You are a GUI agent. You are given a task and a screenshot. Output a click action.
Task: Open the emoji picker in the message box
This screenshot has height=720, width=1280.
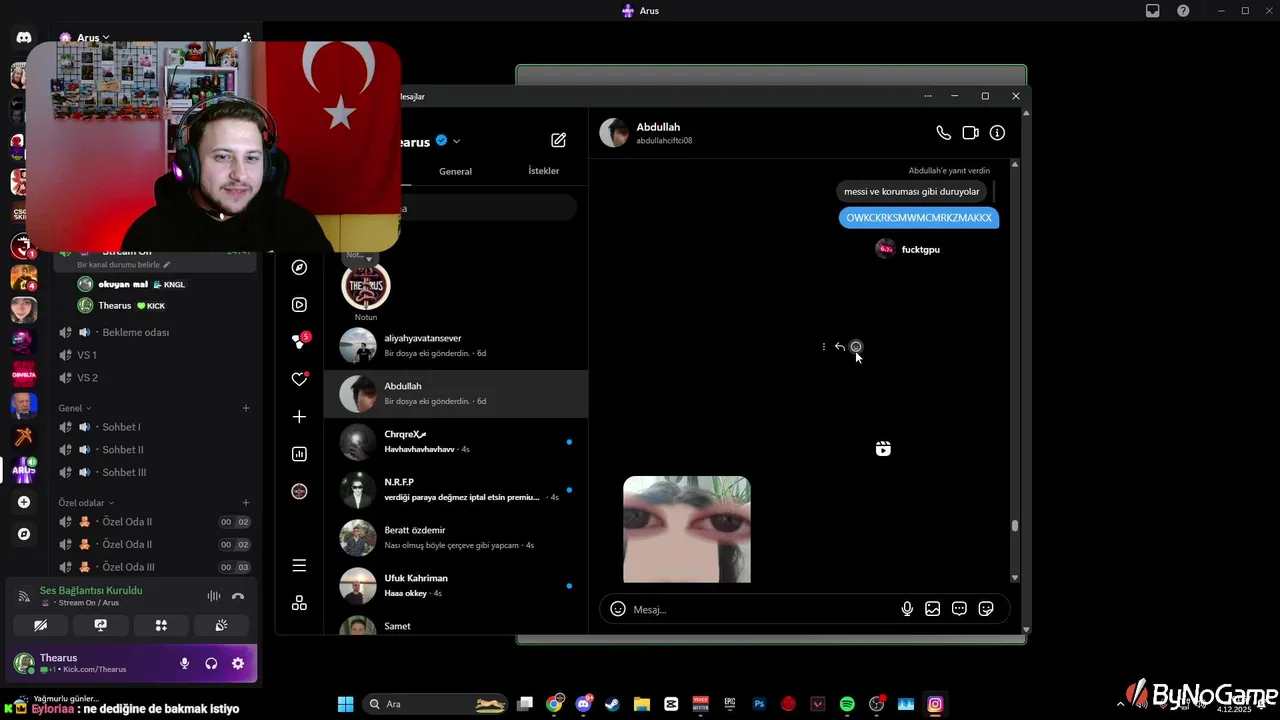click(x=618, y=609)
